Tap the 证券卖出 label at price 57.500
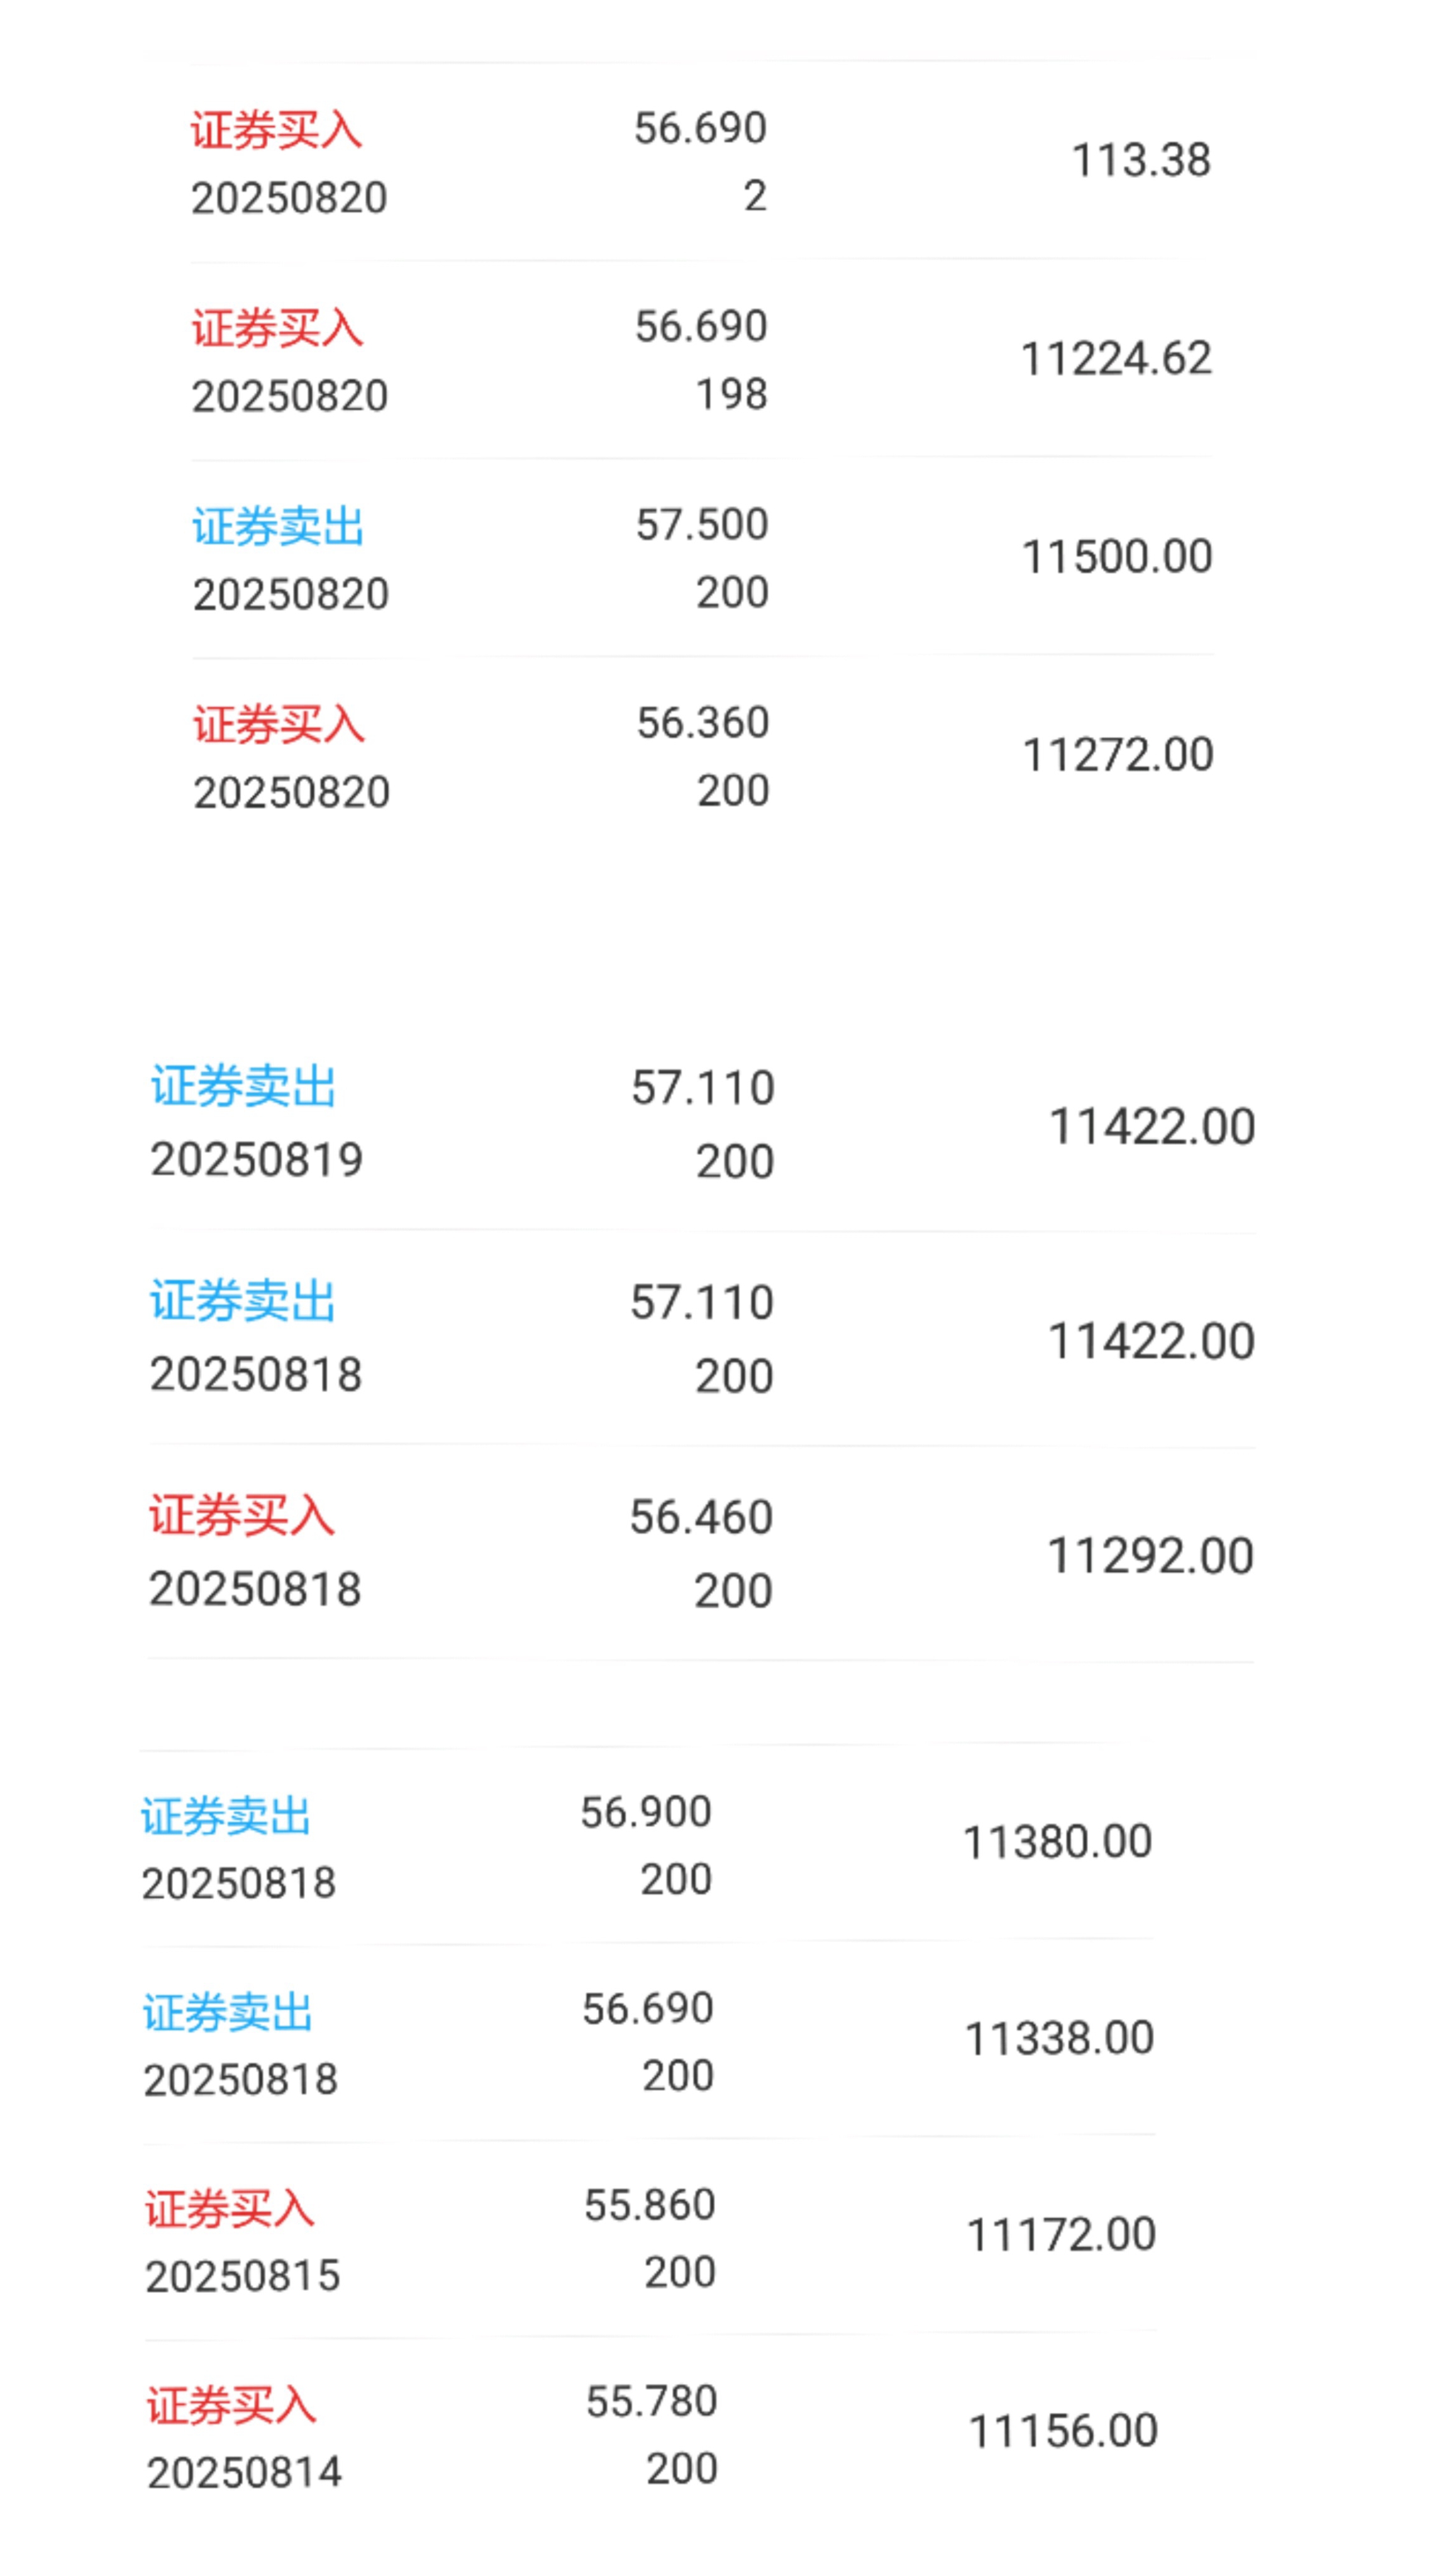The width and height of the screenshot is (1439, 2576). 278,526
